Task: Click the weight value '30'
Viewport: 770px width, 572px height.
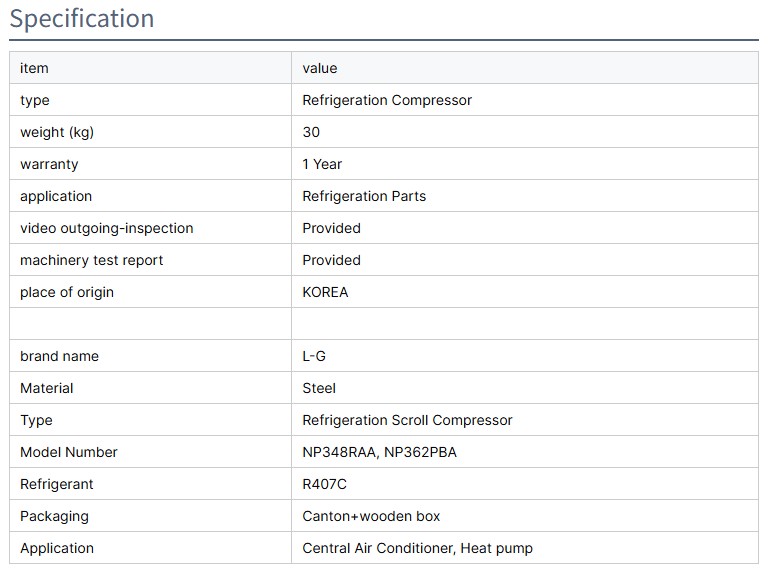Action: (311, 132)
